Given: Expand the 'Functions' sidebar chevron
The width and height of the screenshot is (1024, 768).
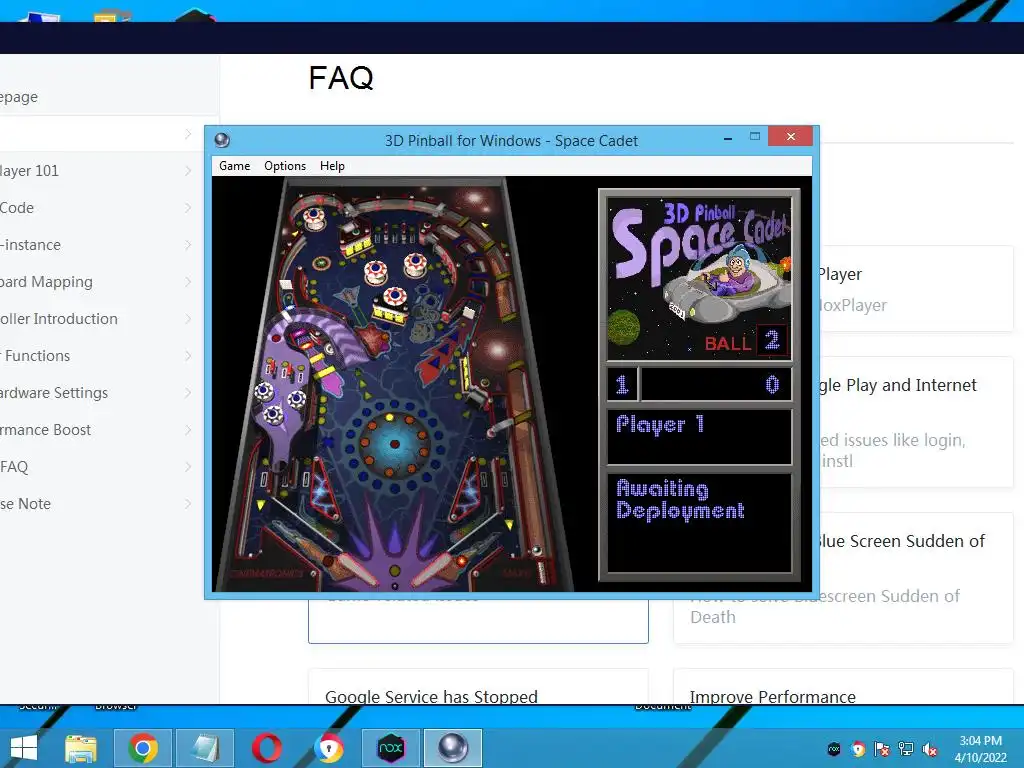Looking at the screenshot, I should pos(188,356).
